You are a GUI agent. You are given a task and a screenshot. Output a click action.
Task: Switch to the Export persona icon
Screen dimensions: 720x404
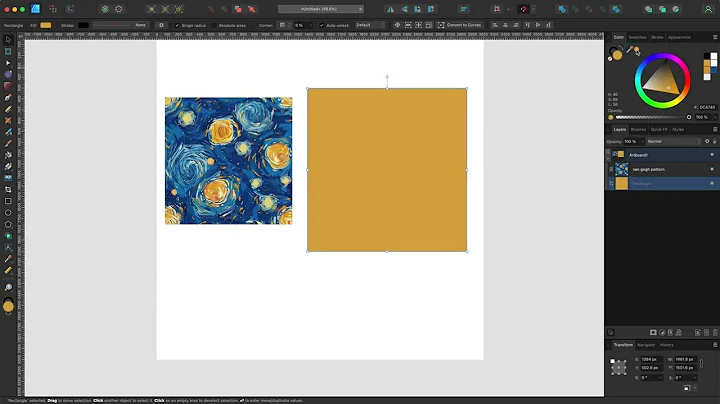pyautogui.click(x=70, y=9)
